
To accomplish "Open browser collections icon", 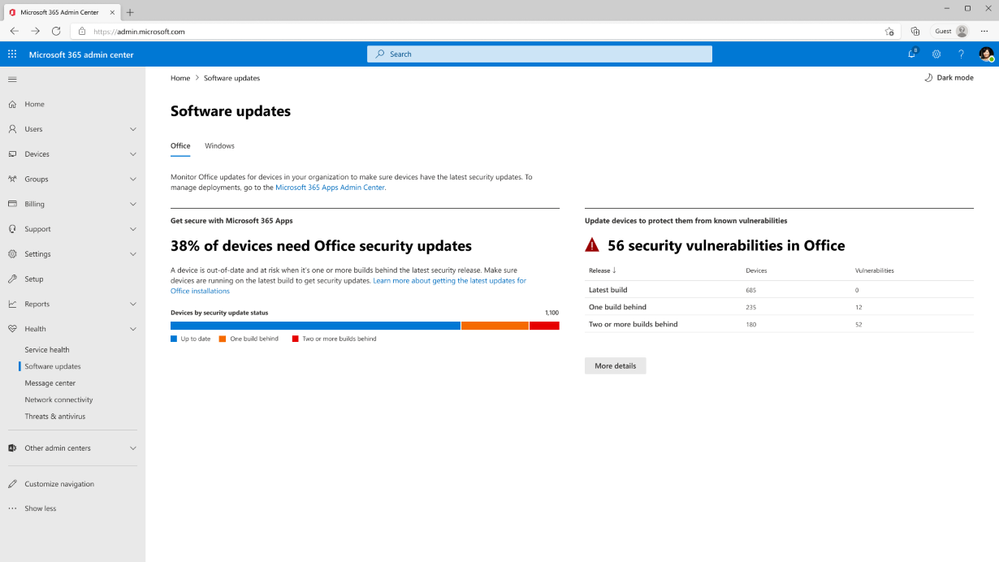I will pyautogui.click(x=915, y=31).
